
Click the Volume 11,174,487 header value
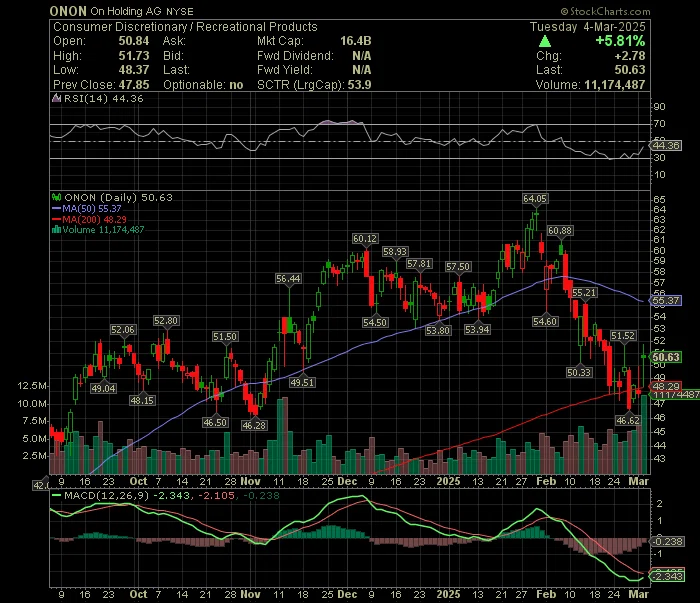tap(615, 85)
